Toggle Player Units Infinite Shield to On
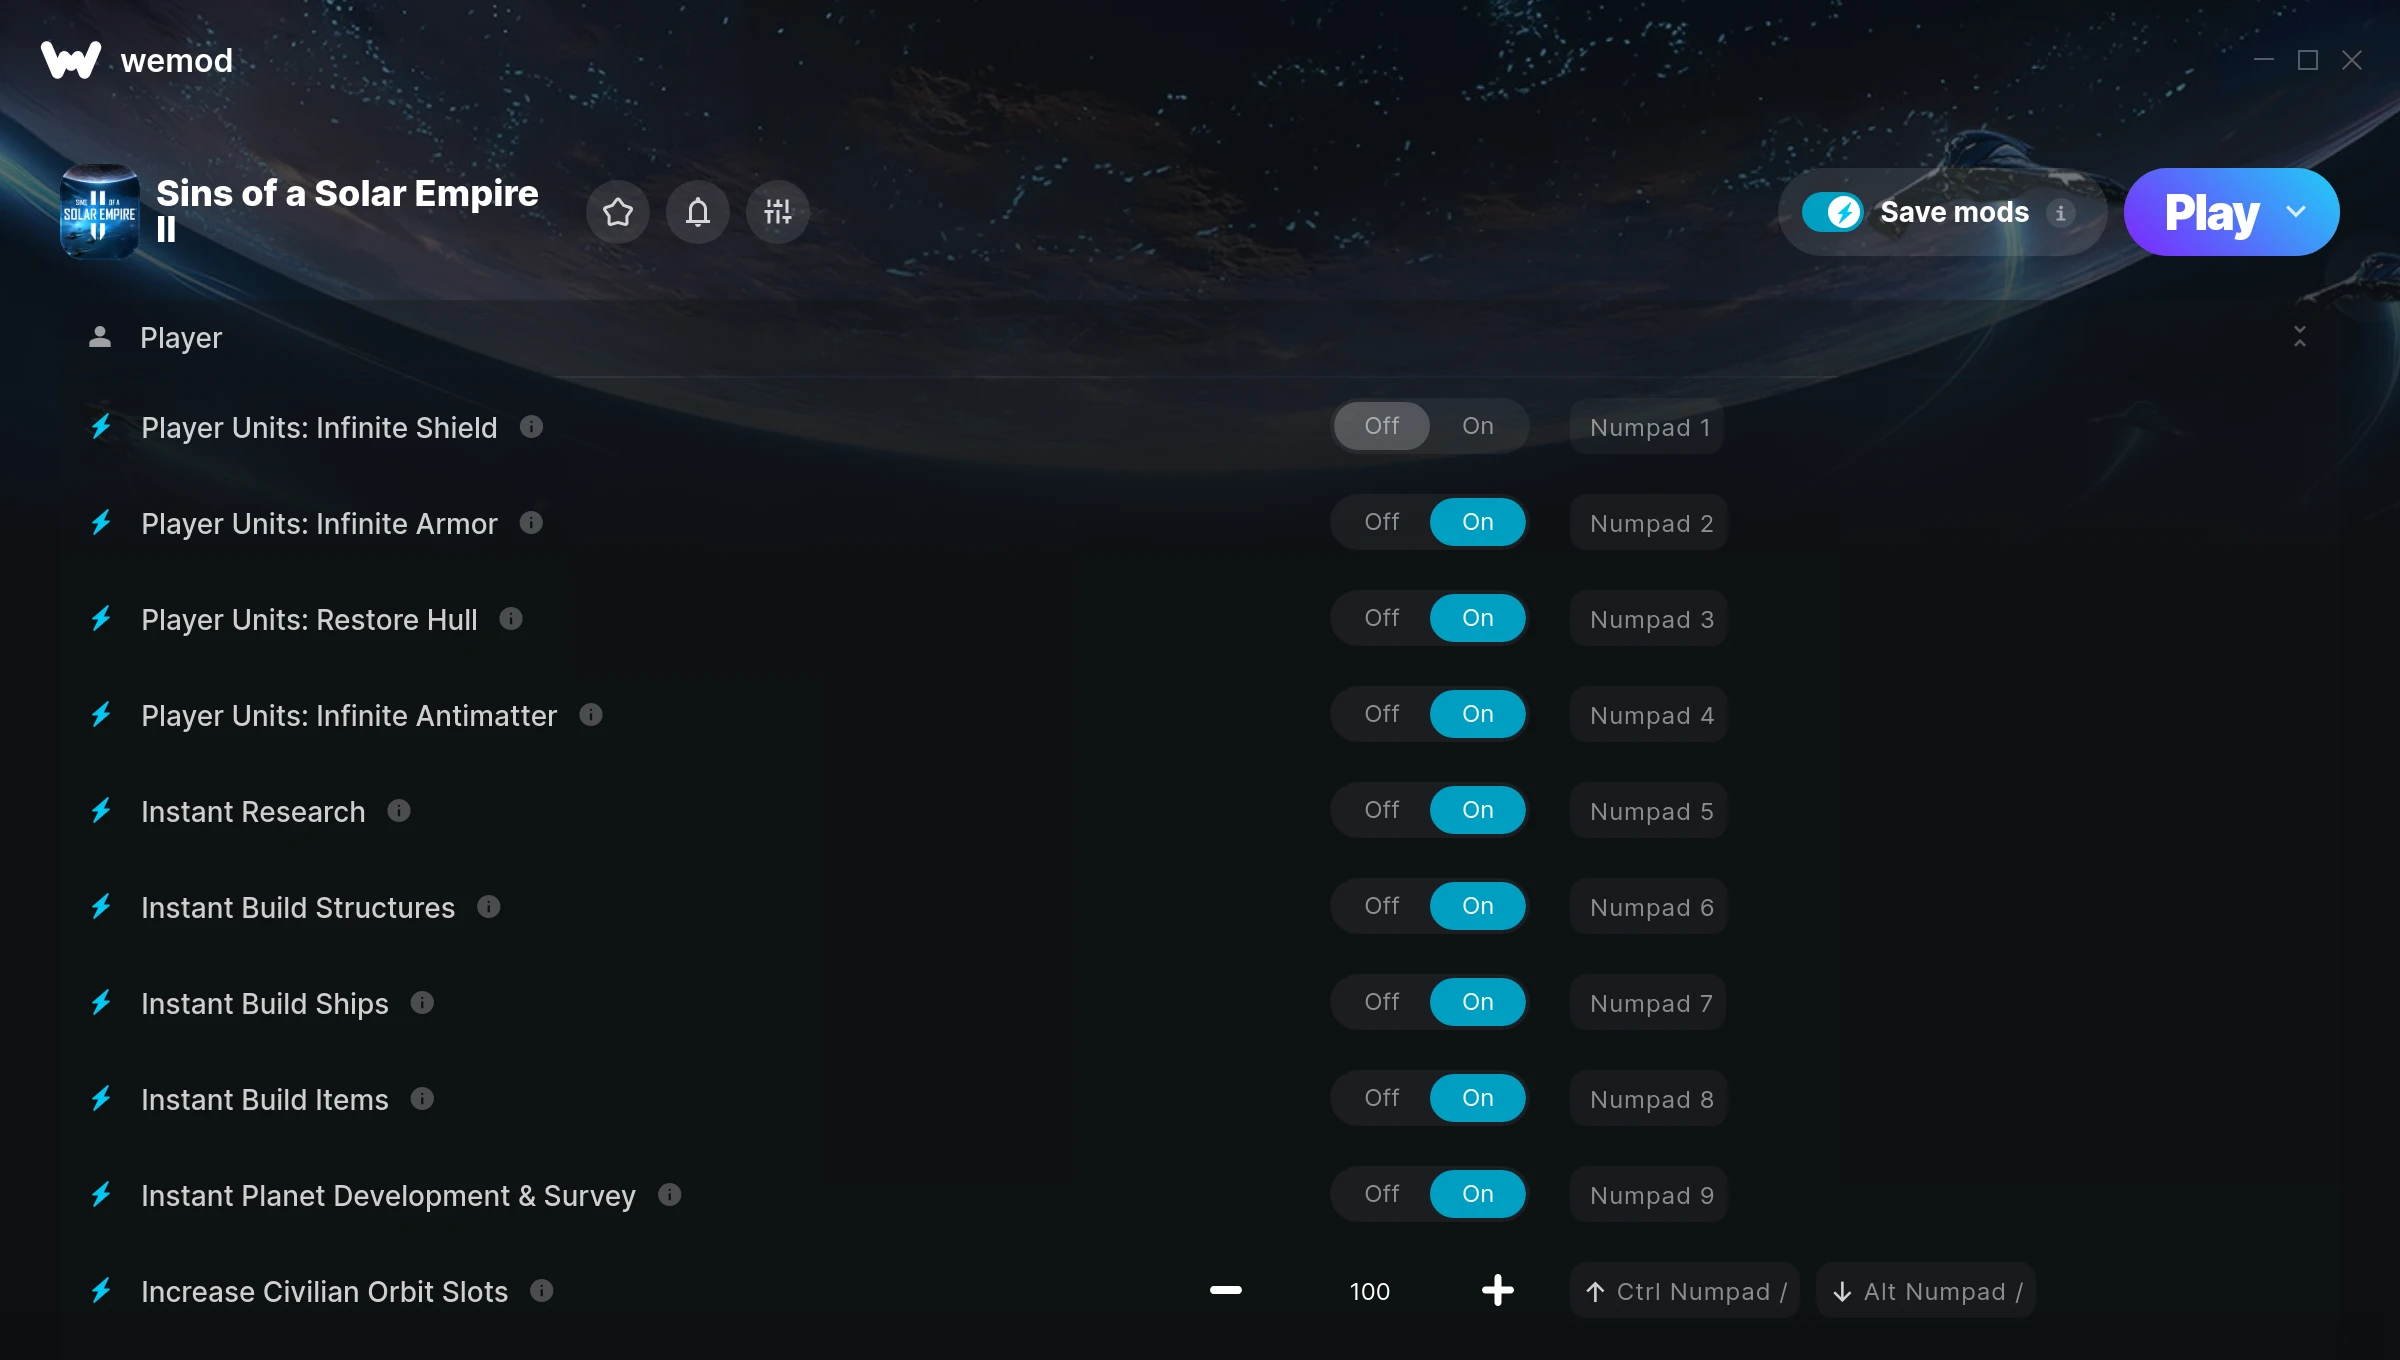Image resolution: width=2400 pixels, height=1360 pixels. coord(1479,425)
